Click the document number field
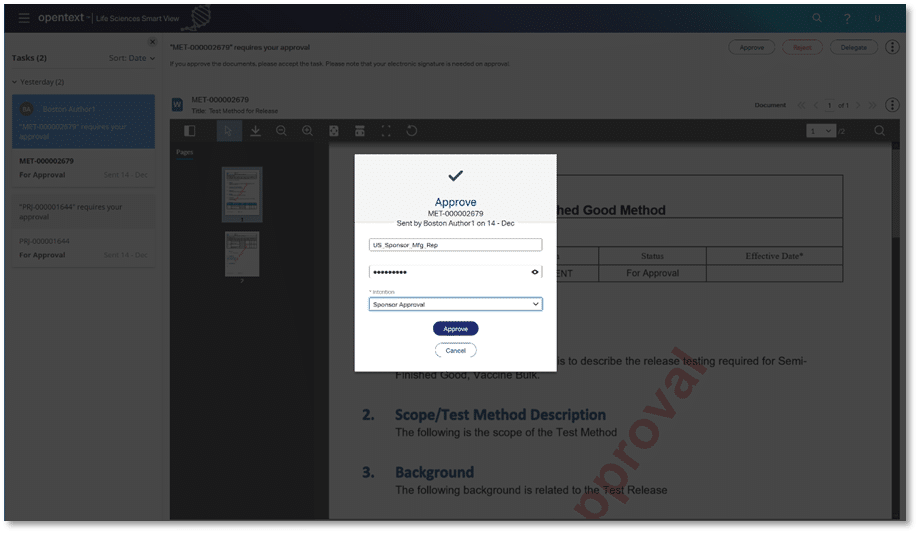This screenshot has width=919, height=534. (x=829, y=106)
